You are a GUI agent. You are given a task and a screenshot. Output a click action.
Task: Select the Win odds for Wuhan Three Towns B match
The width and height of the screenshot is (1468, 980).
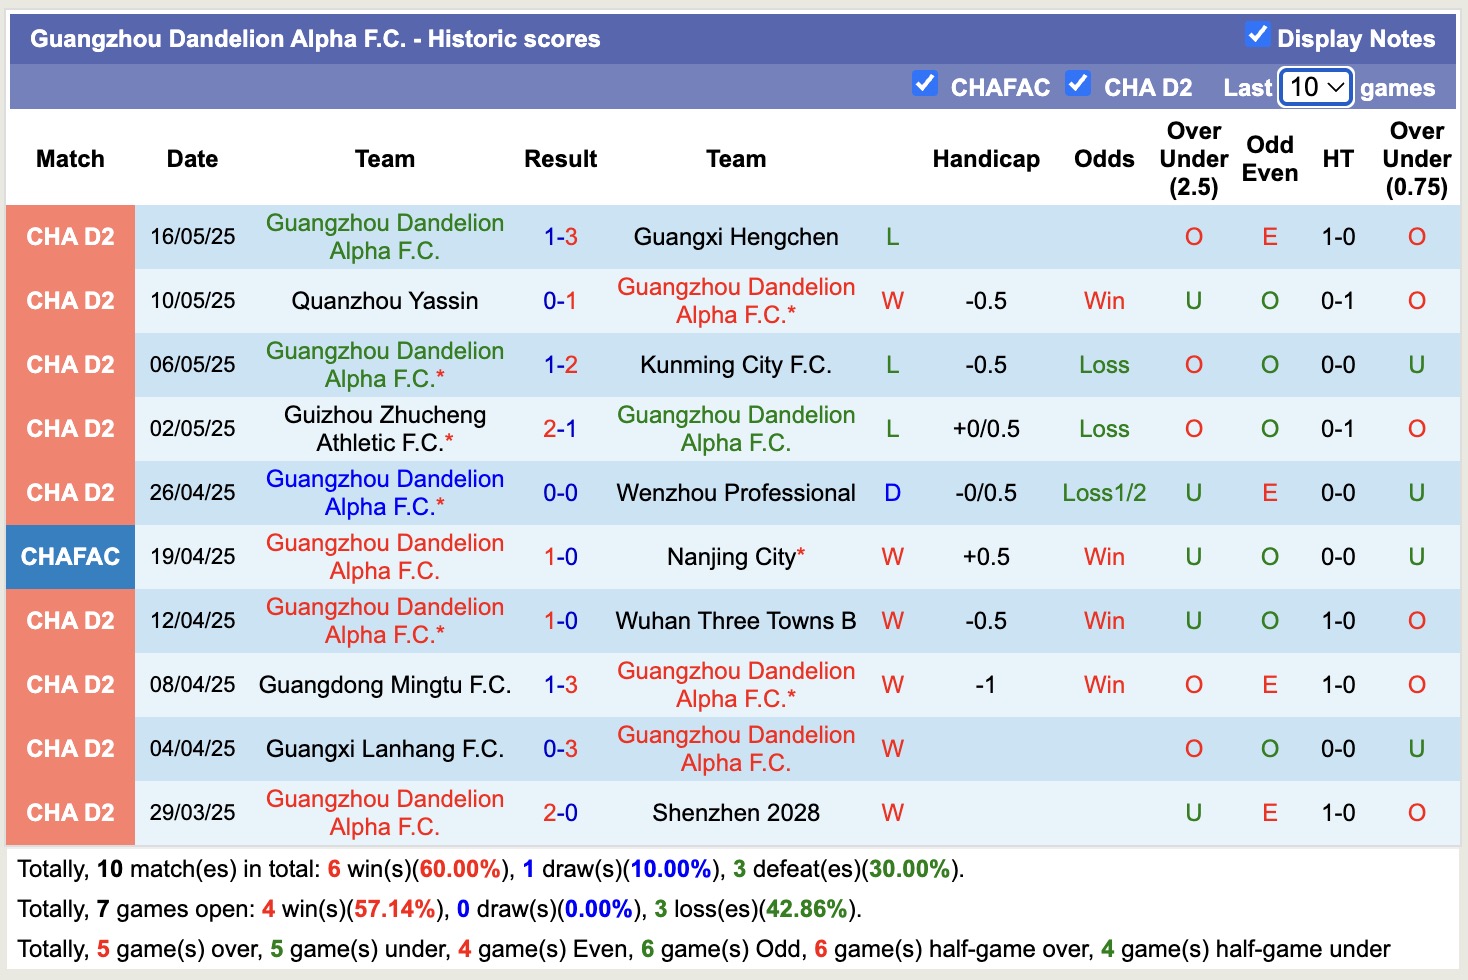[1103, 620]
